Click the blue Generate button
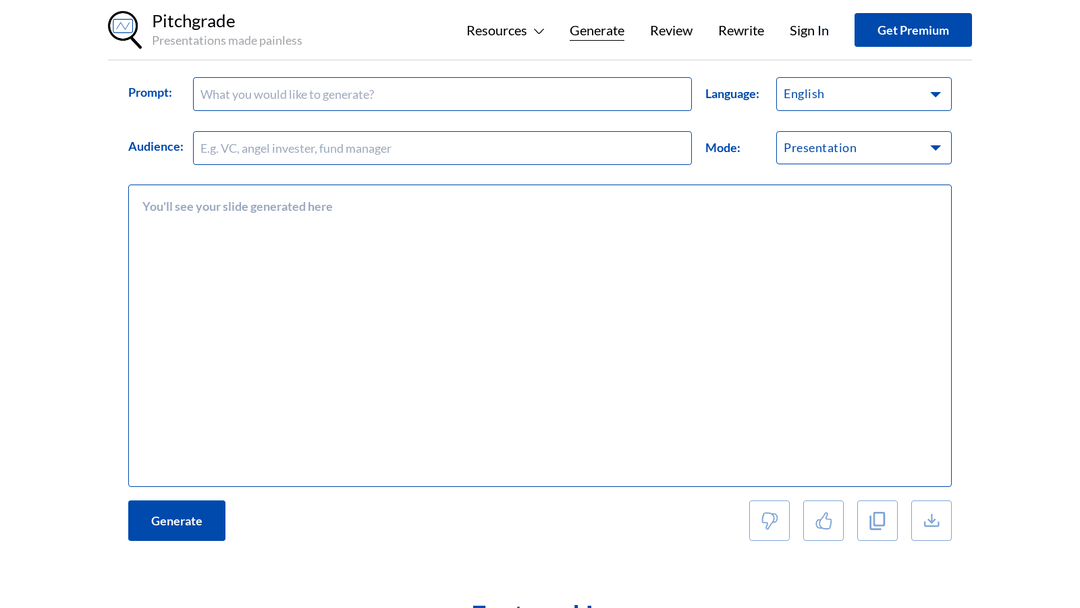This screenshot has width=1080, height=608. click(x=176, y=521)
